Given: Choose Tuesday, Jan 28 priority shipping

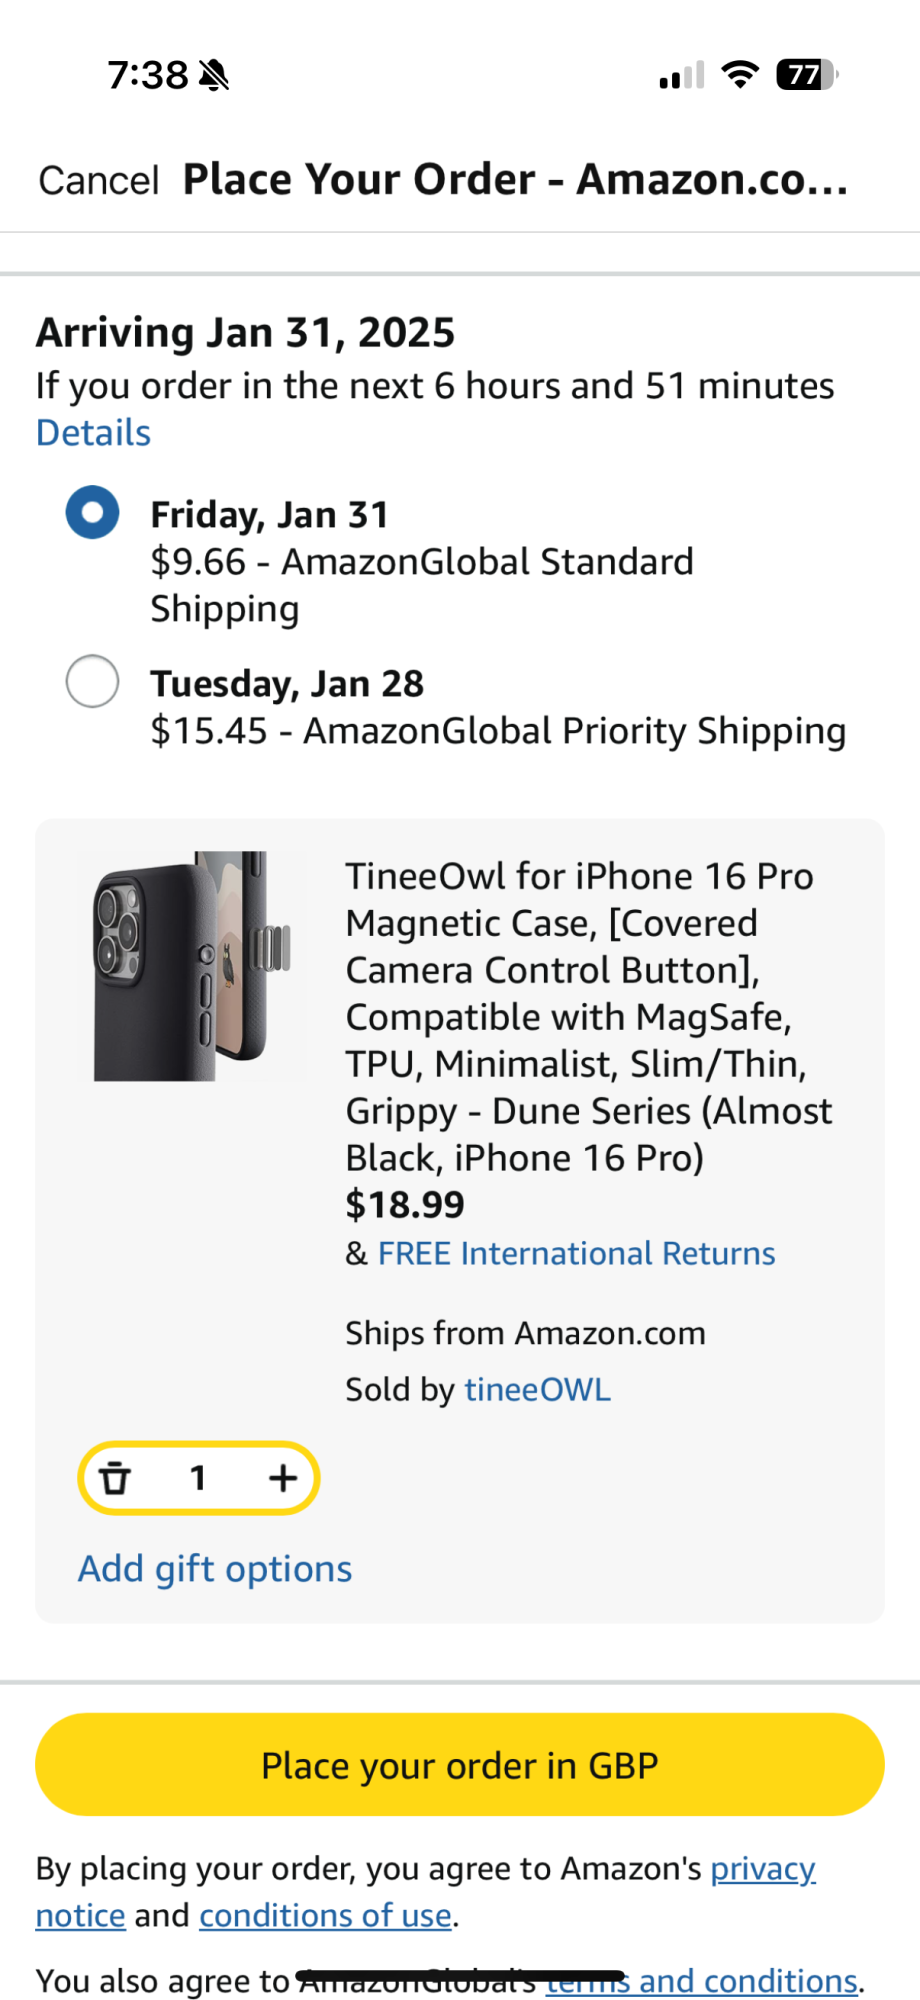Looking at the screenshot, I should 93,682.
